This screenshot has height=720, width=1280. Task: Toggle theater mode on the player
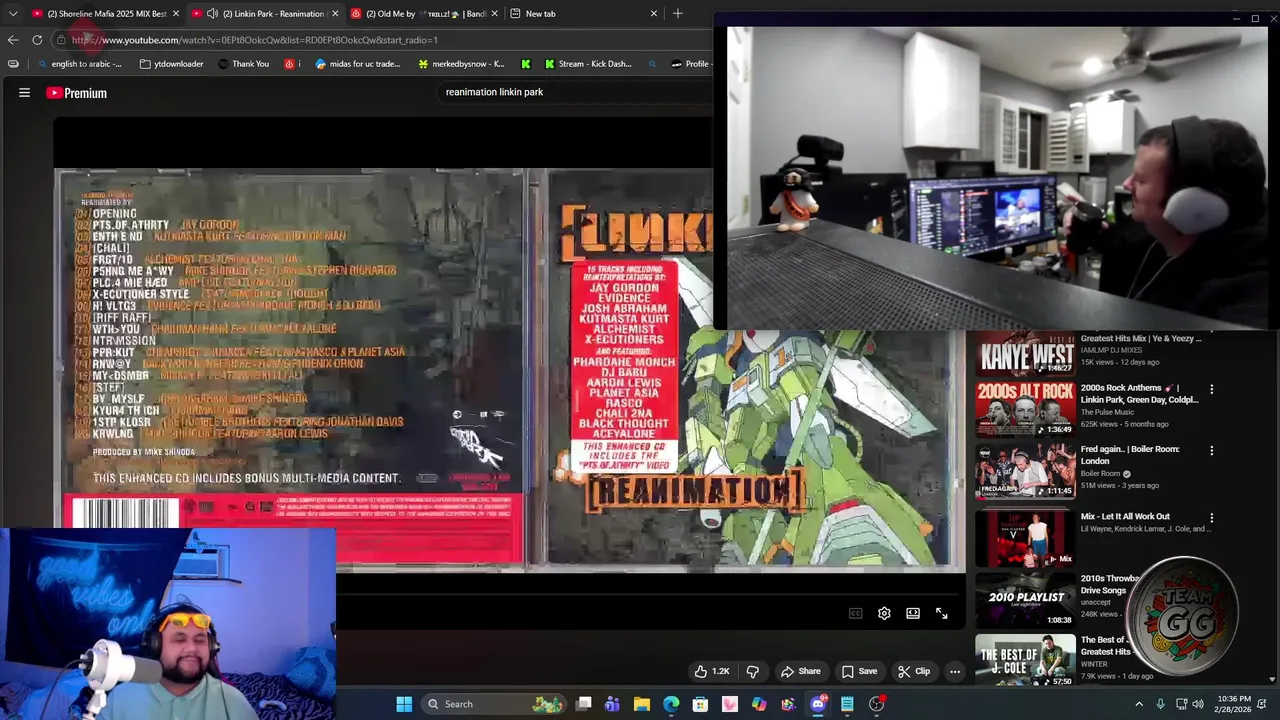913,614
